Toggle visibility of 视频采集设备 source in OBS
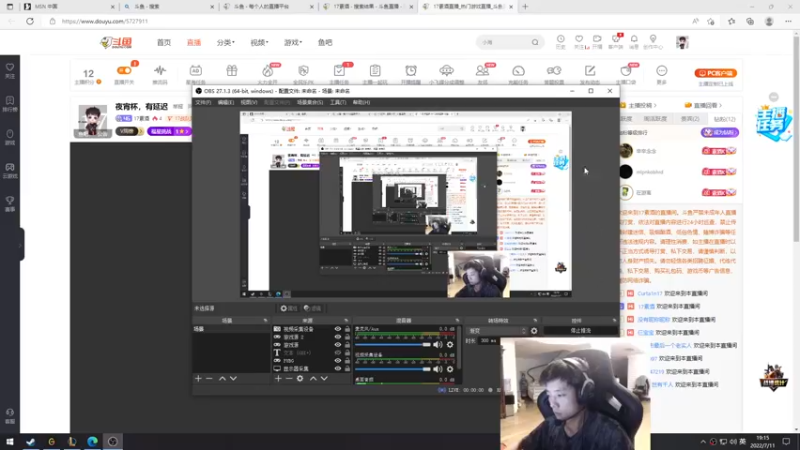Viewport: 800px width, 450px height. tap(338, 329)
